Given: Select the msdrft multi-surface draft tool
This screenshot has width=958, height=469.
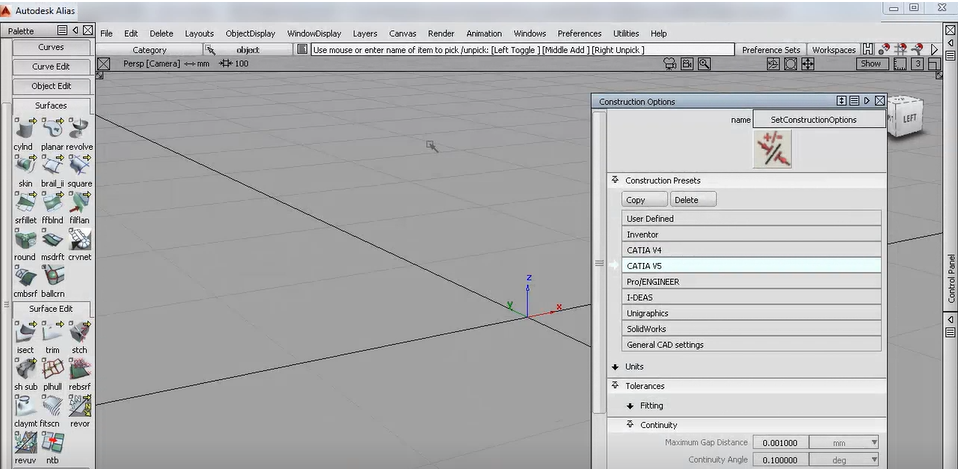Looking at the screenshot, I should click(53, 239).
